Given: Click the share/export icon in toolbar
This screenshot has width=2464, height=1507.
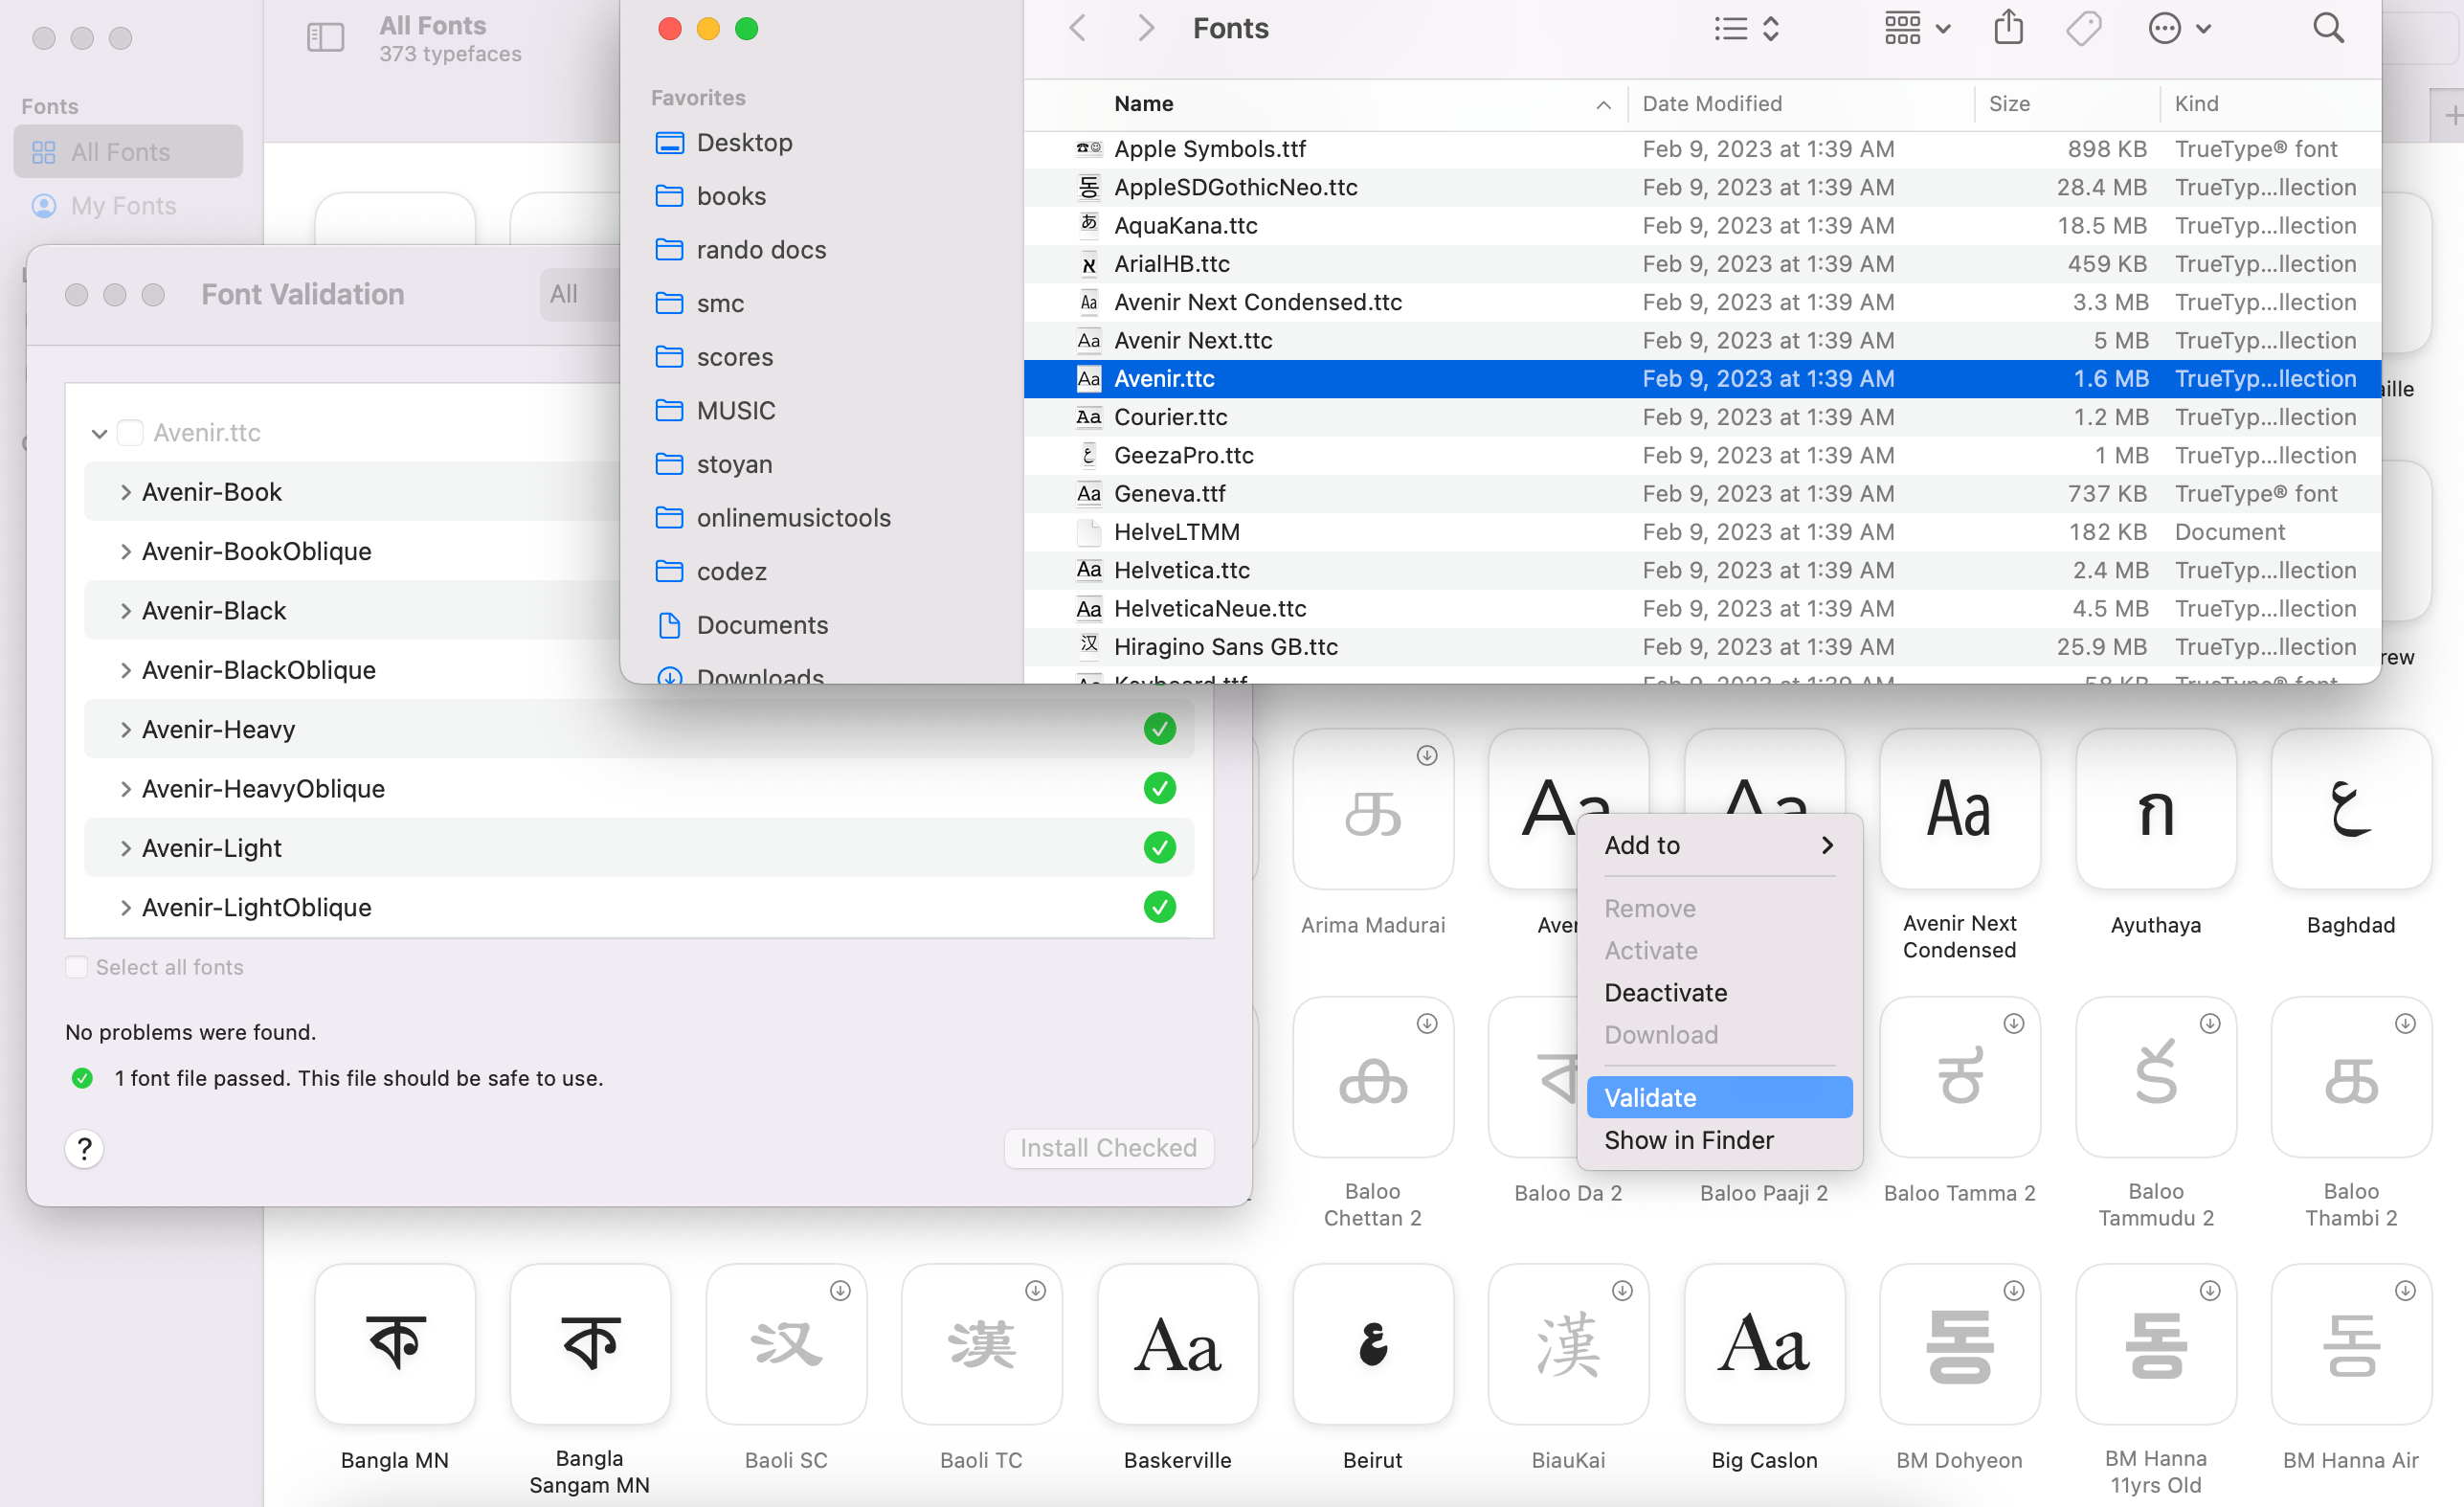Looking at the screenshot, I should [2008, 28].
